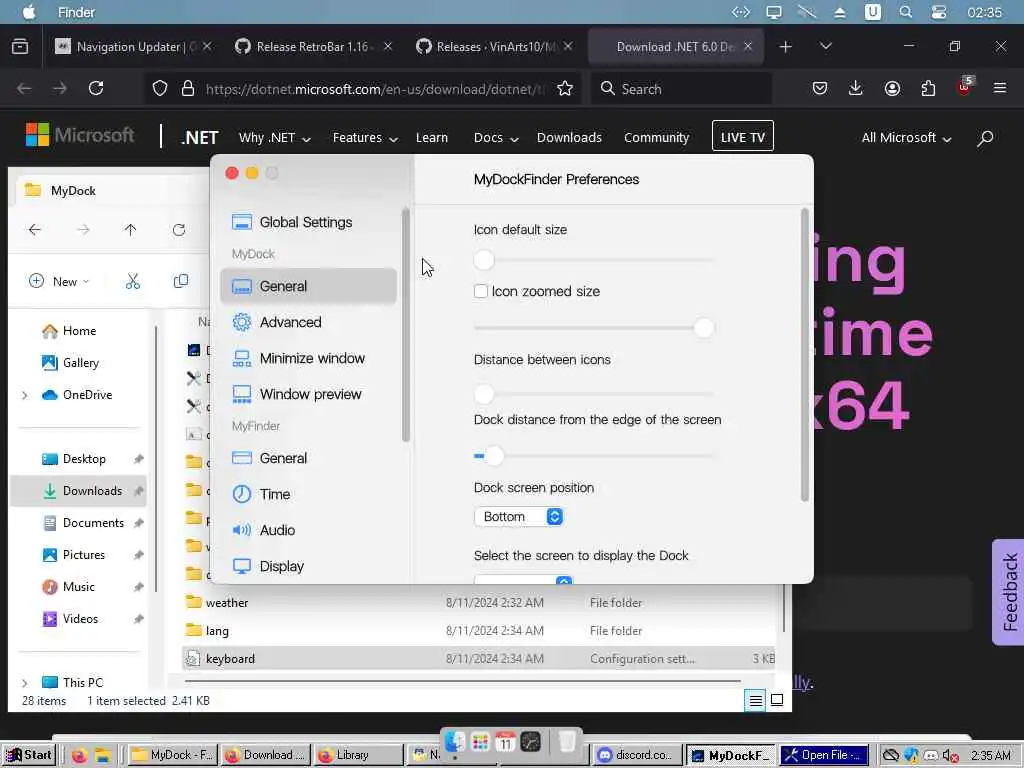Viewport: 1024px width, 768px height.
Task: Open the Downloads navigation link
Action: (569, 138)
